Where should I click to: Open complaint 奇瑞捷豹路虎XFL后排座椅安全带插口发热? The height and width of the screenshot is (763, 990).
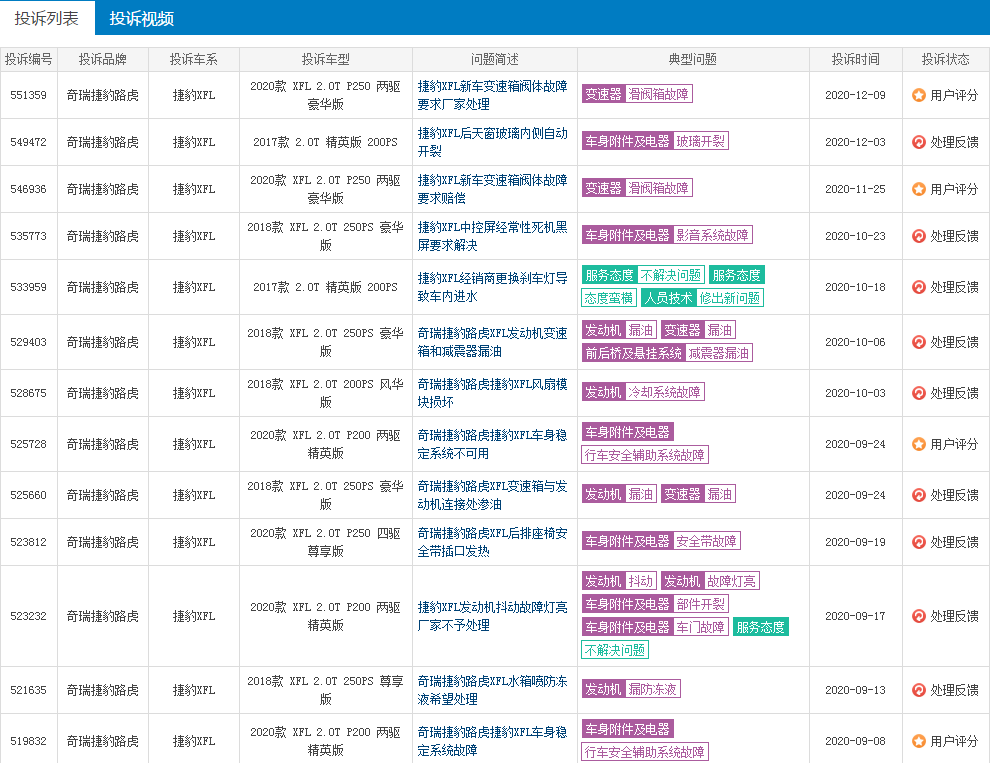coord(492,543)
